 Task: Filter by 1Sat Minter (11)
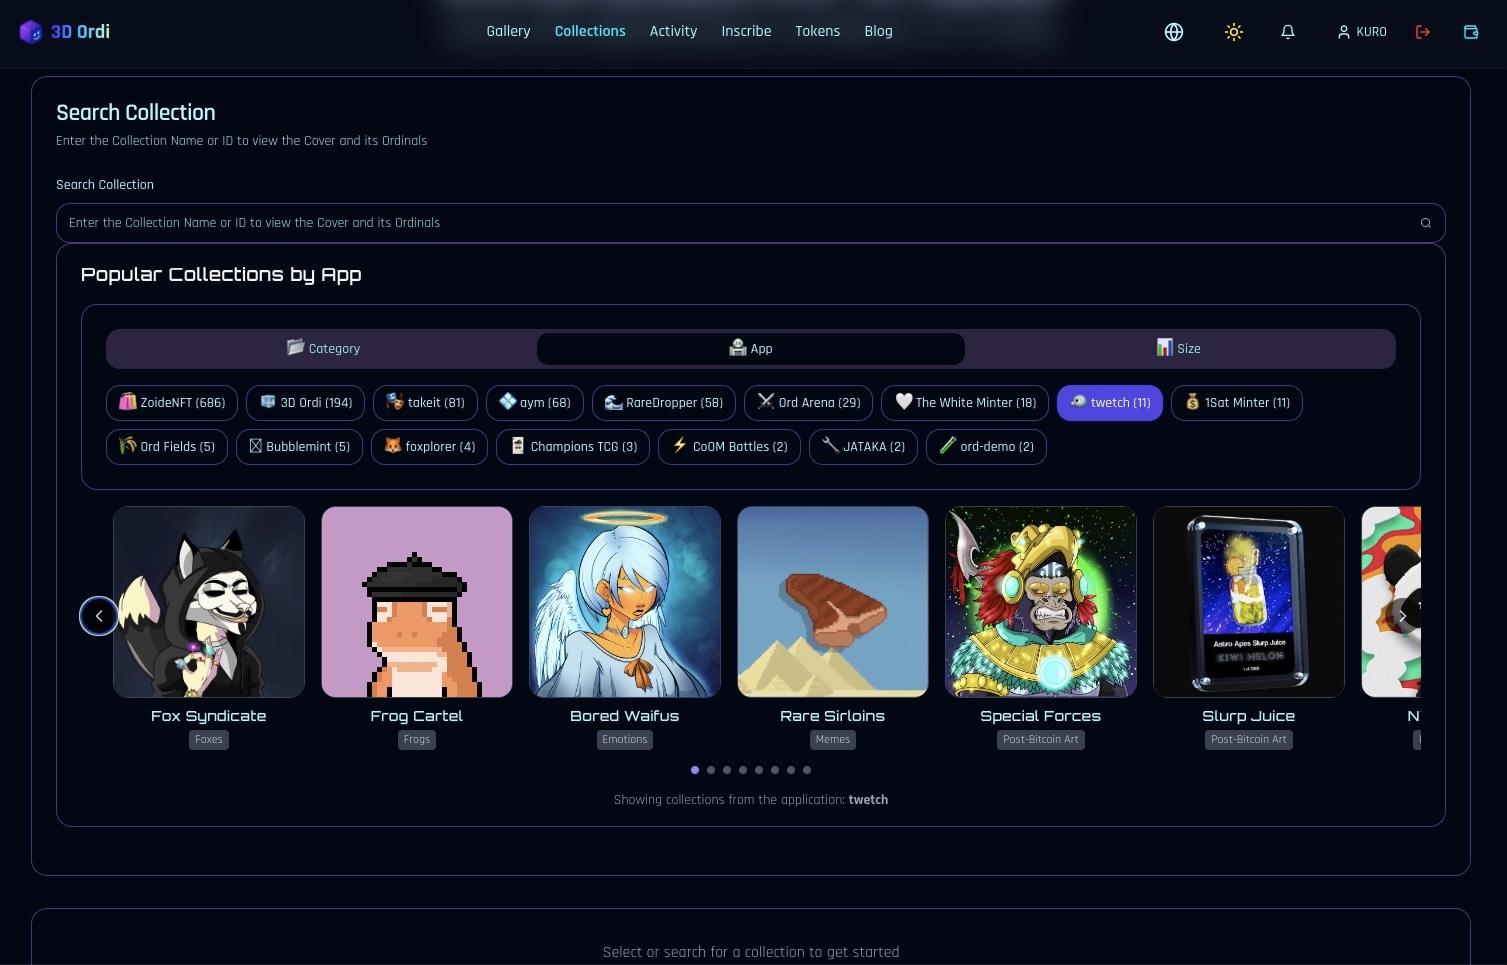(1237, 403)
